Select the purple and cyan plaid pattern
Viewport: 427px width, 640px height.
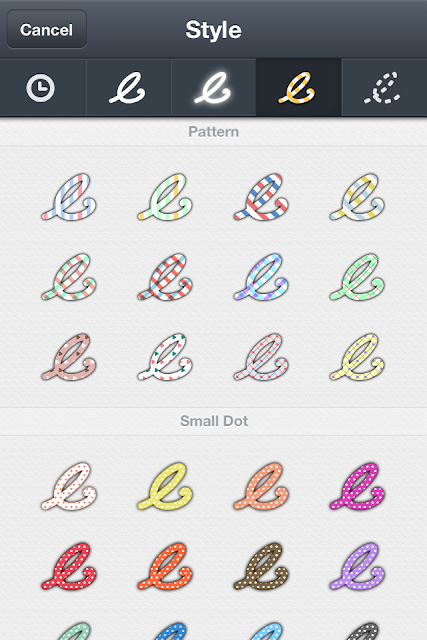pyautogui.click(x=262, y=277)
